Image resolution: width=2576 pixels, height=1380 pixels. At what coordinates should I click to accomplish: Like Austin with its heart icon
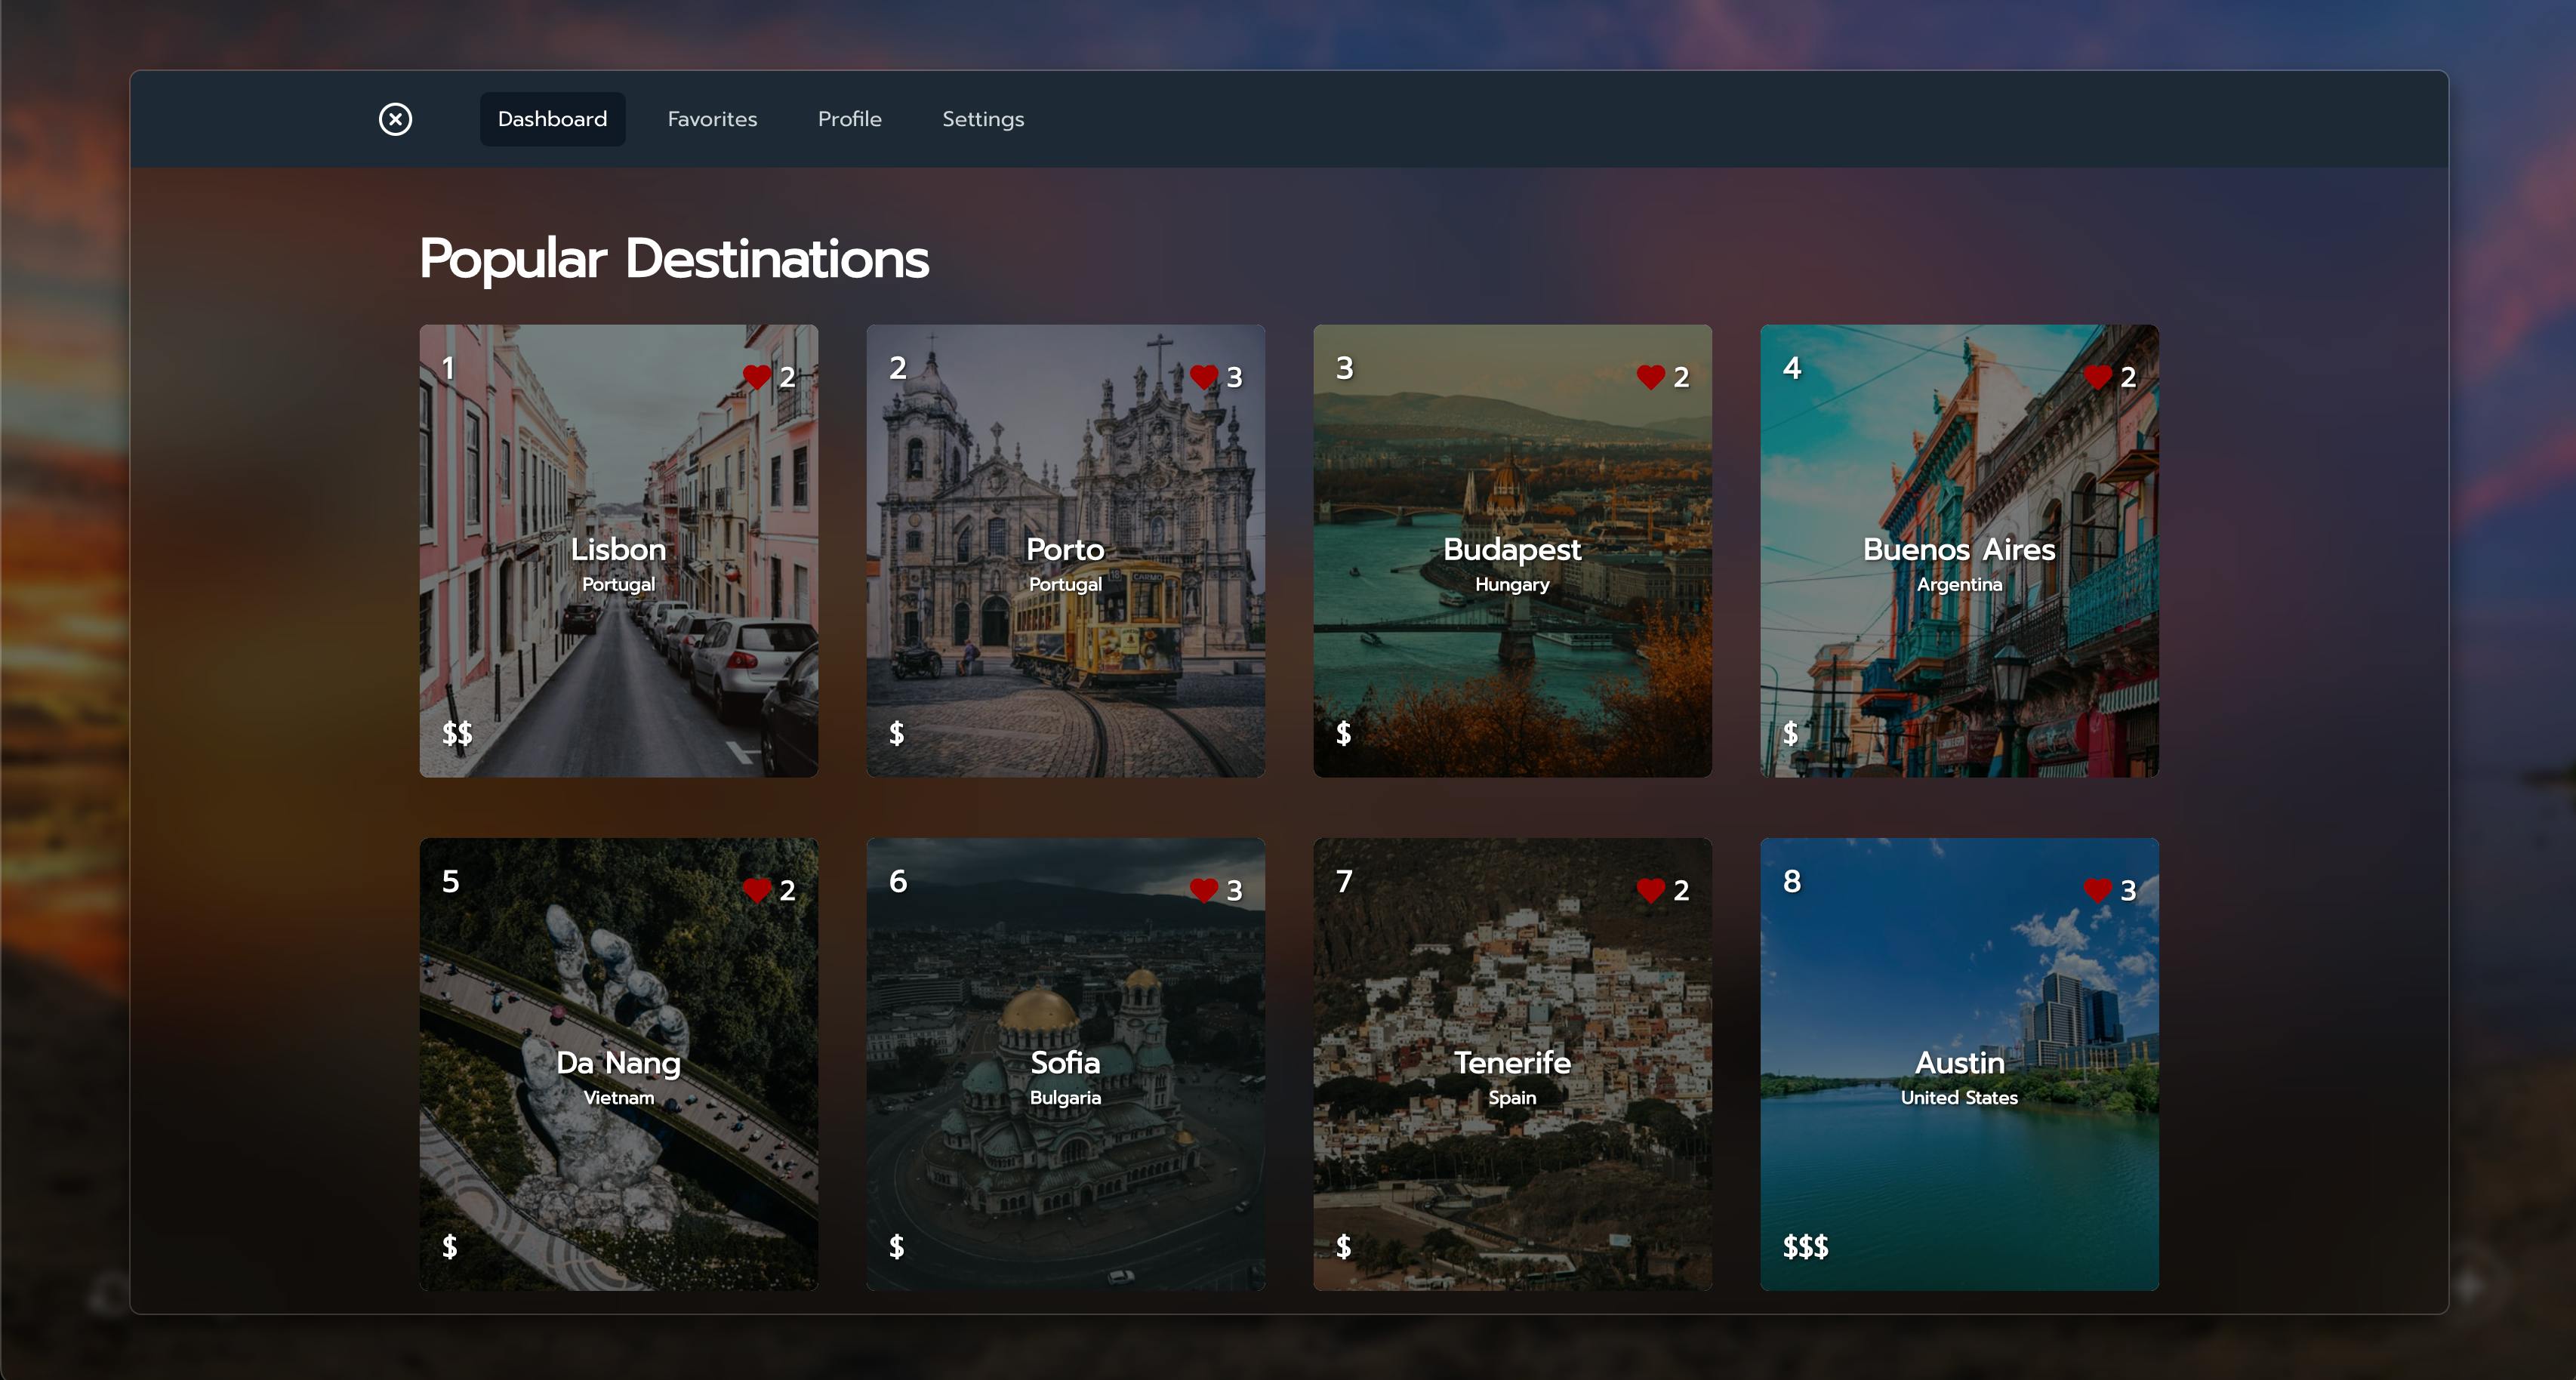click(x=2098, y=890)
